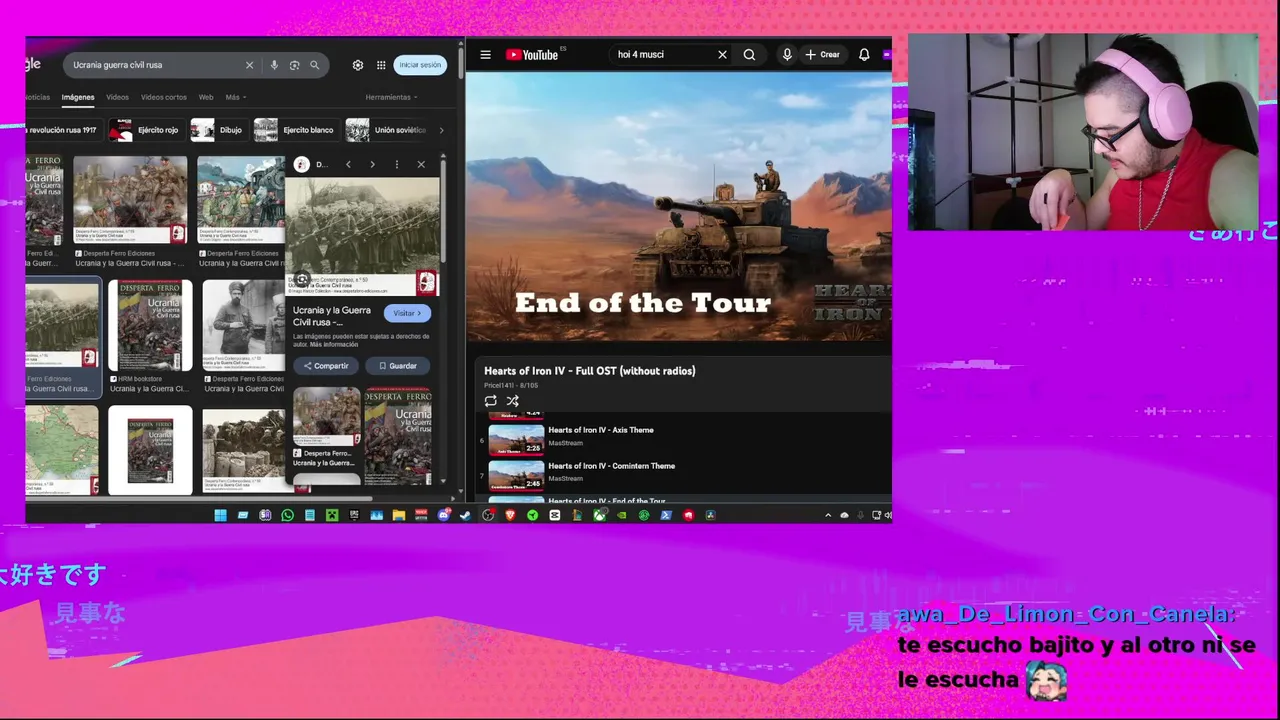Switch to the Videos tab

(x=117, y=97)
